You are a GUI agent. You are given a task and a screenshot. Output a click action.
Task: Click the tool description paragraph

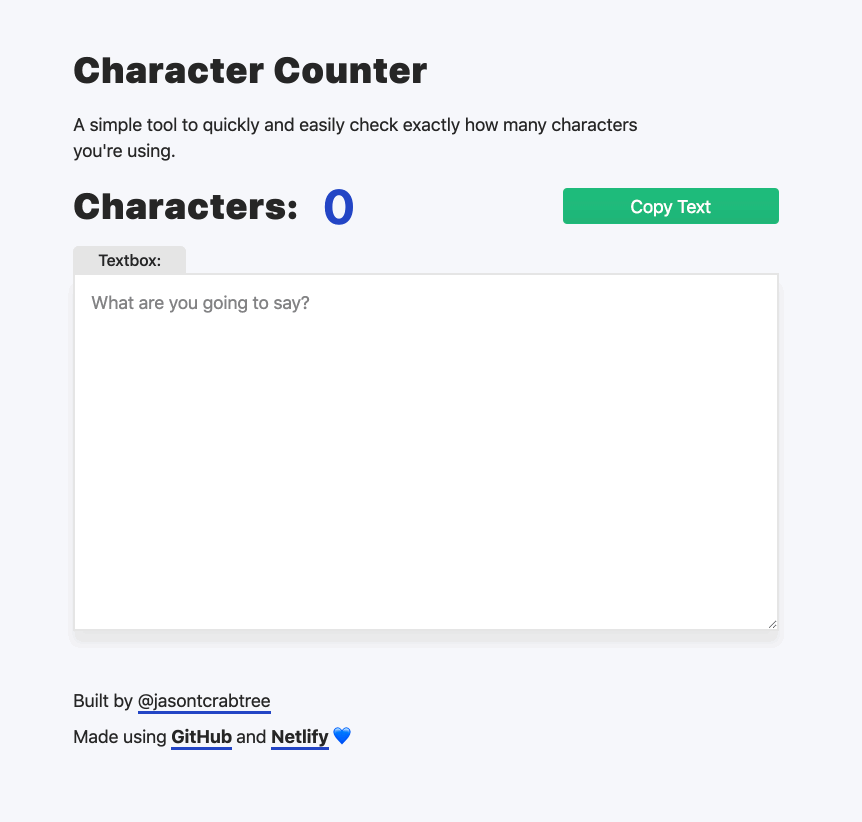click(354, 137)
